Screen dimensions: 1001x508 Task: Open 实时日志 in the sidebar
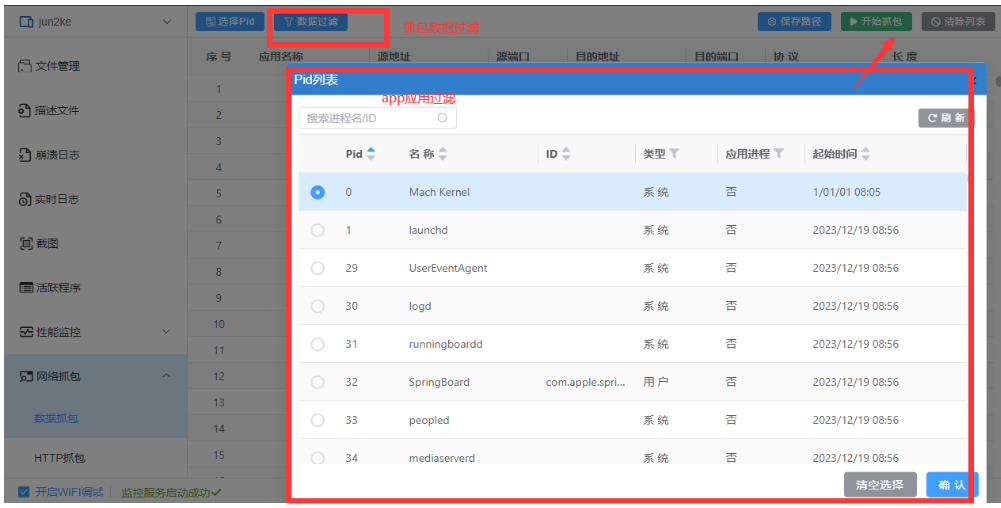click(x=96, y=199)
